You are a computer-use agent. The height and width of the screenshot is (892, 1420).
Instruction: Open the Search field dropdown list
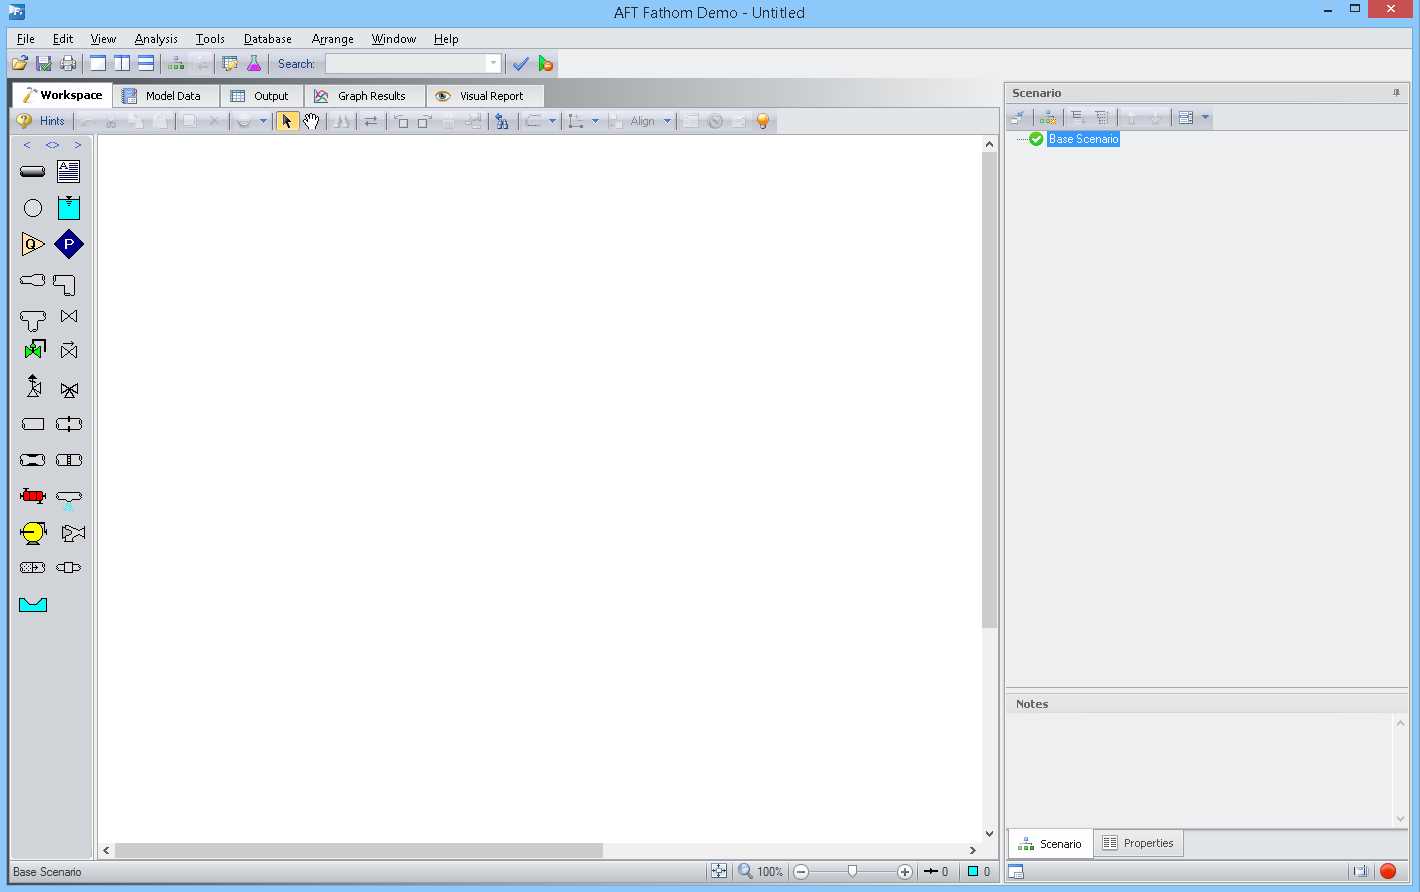pos(492,63)
